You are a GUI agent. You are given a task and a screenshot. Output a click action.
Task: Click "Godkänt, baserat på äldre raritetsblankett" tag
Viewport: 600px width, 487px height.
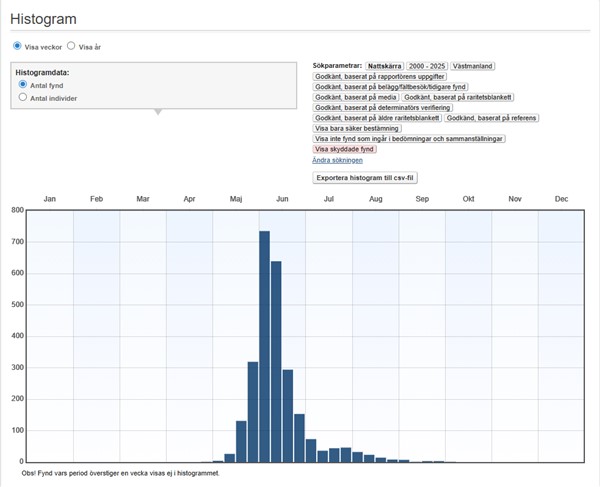click(377, 118)
